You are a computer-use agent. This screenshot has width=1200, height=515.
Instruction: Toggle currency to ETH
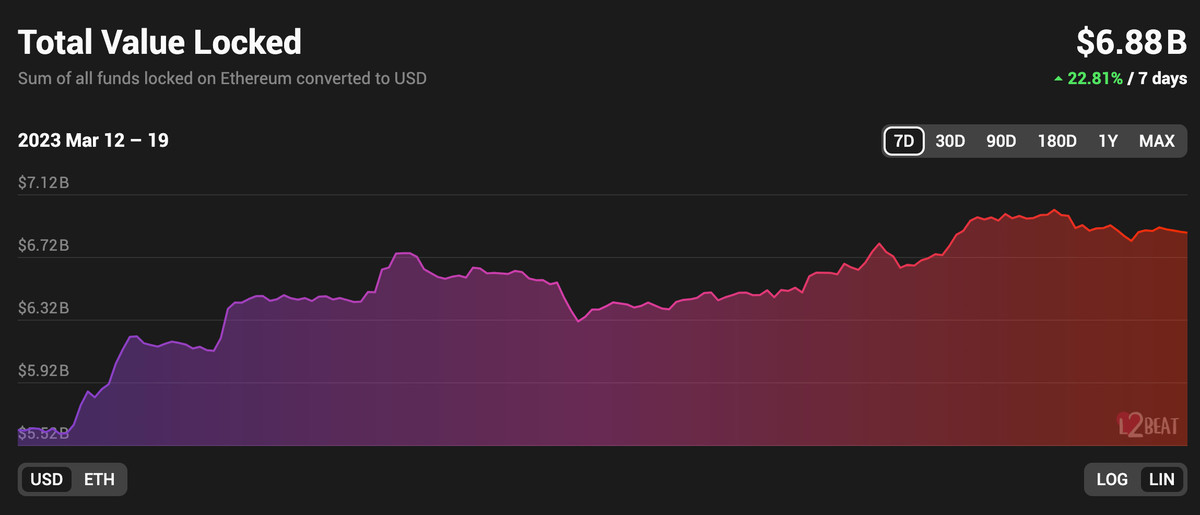coord(99,479)
